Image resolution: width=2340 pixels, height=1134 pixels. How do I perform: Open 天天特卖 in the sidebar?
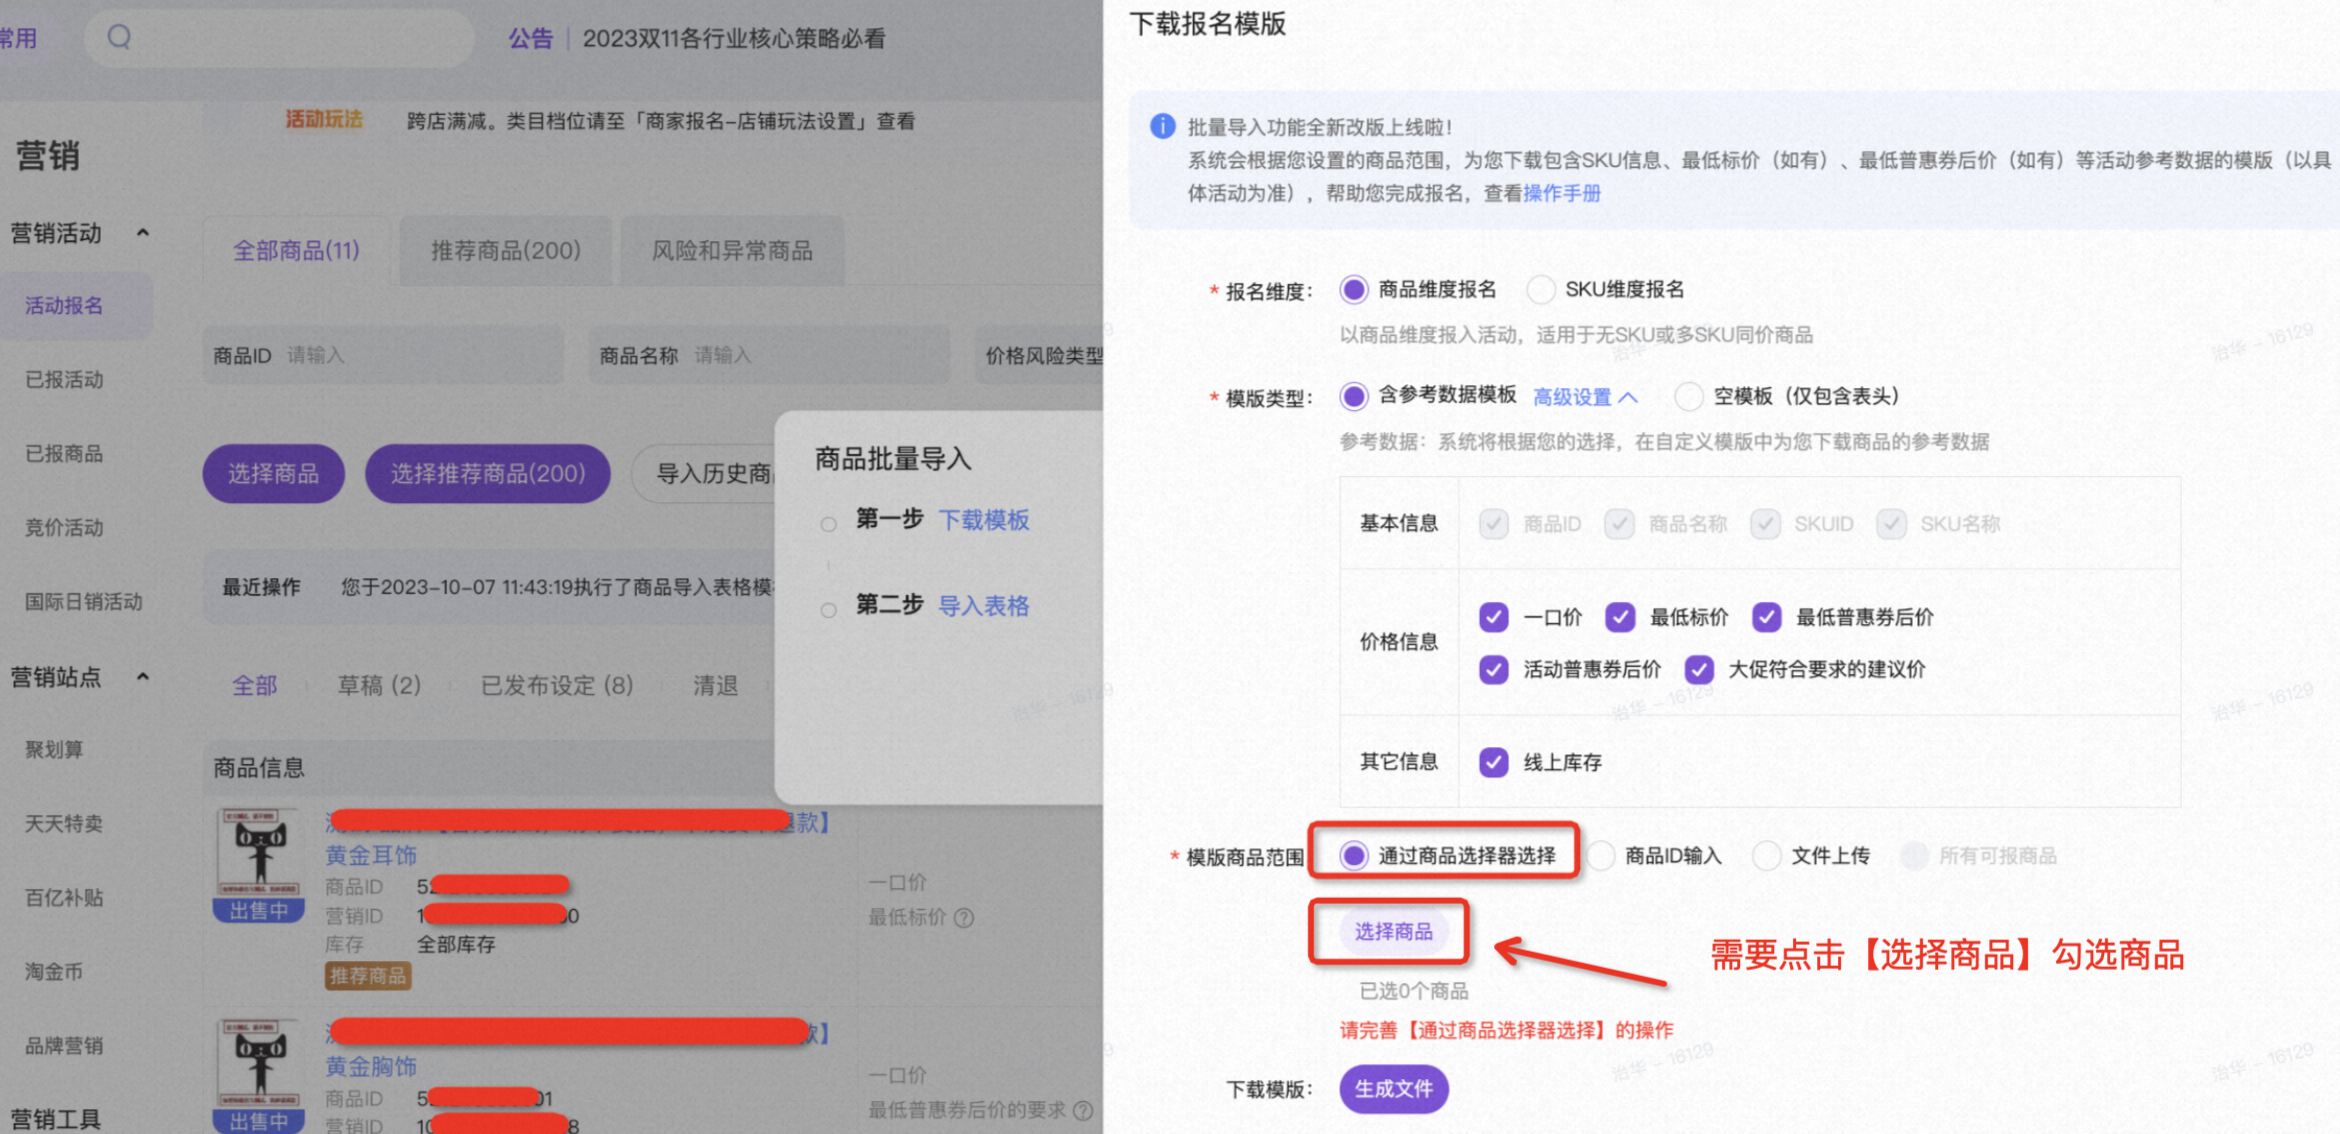pos(64,823)
